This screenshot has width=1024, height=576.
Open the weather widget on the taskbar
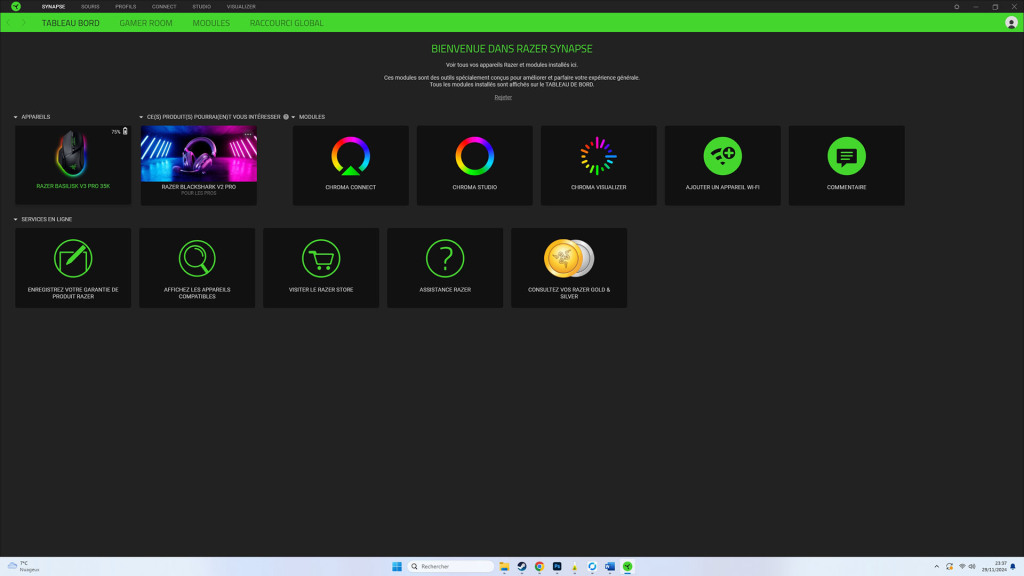pos(24,566)
